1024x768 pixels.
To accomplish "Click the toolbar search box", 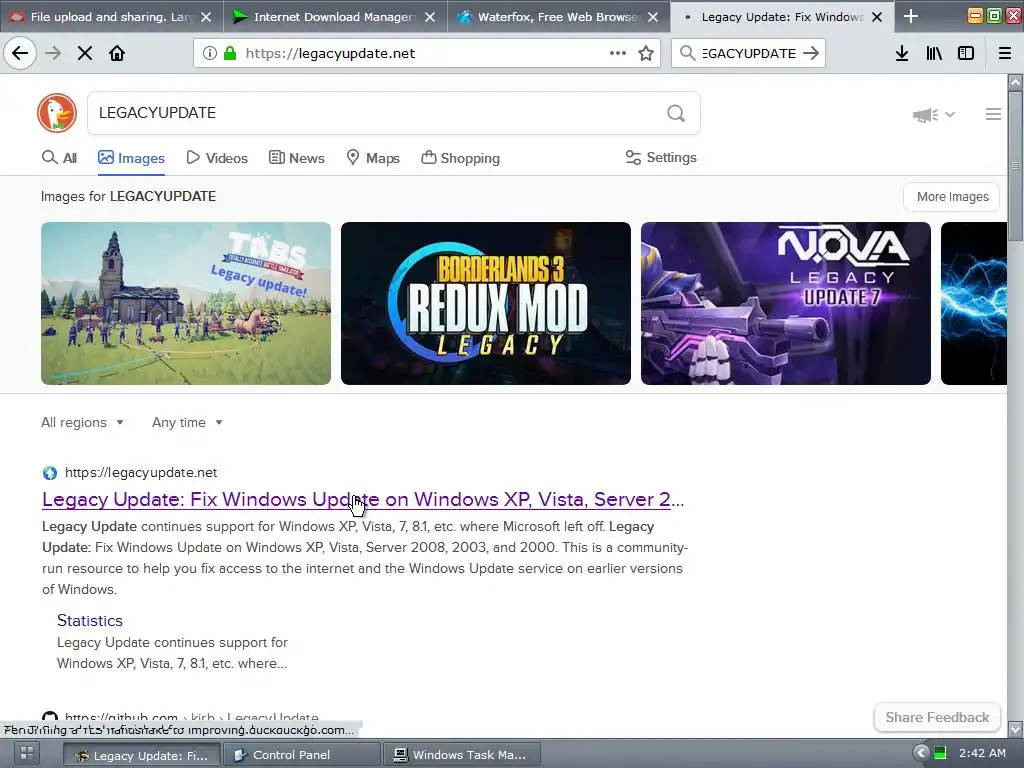I will (748, 53).
